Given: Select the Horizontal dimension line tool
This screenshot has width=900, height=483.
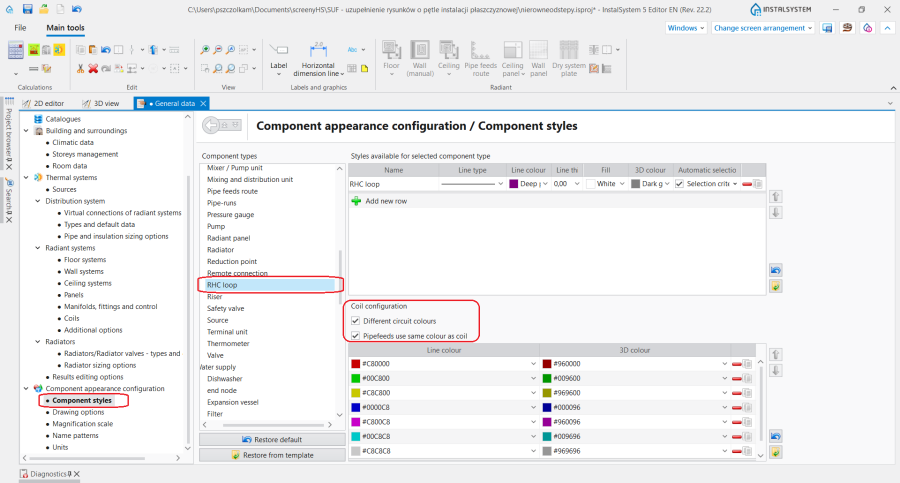Looking at the screenshot, I should coord(319,59).
